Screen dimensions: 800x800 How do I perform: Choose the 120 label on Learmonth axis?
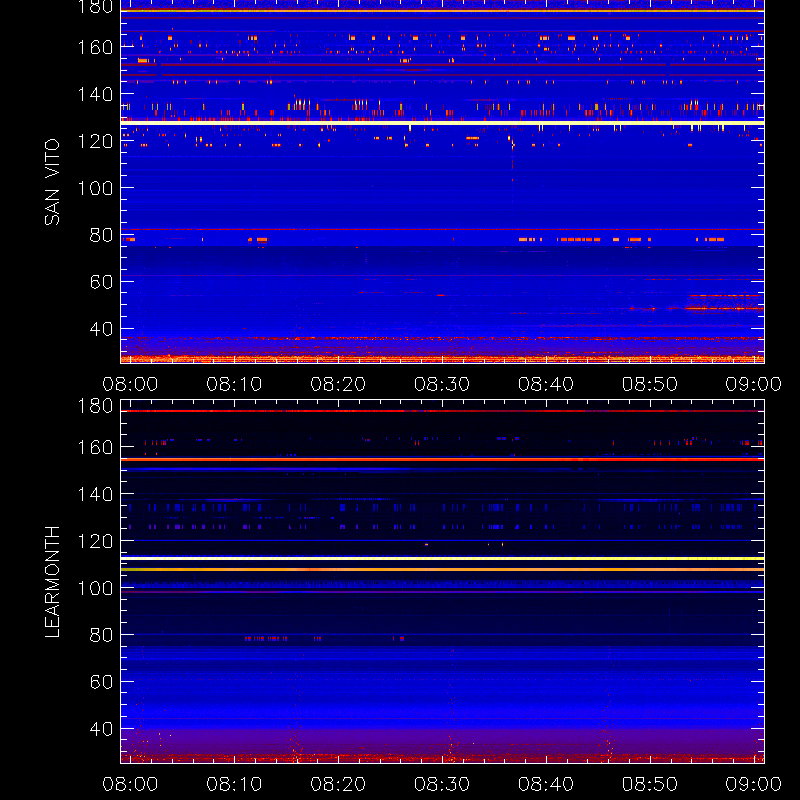95,541
